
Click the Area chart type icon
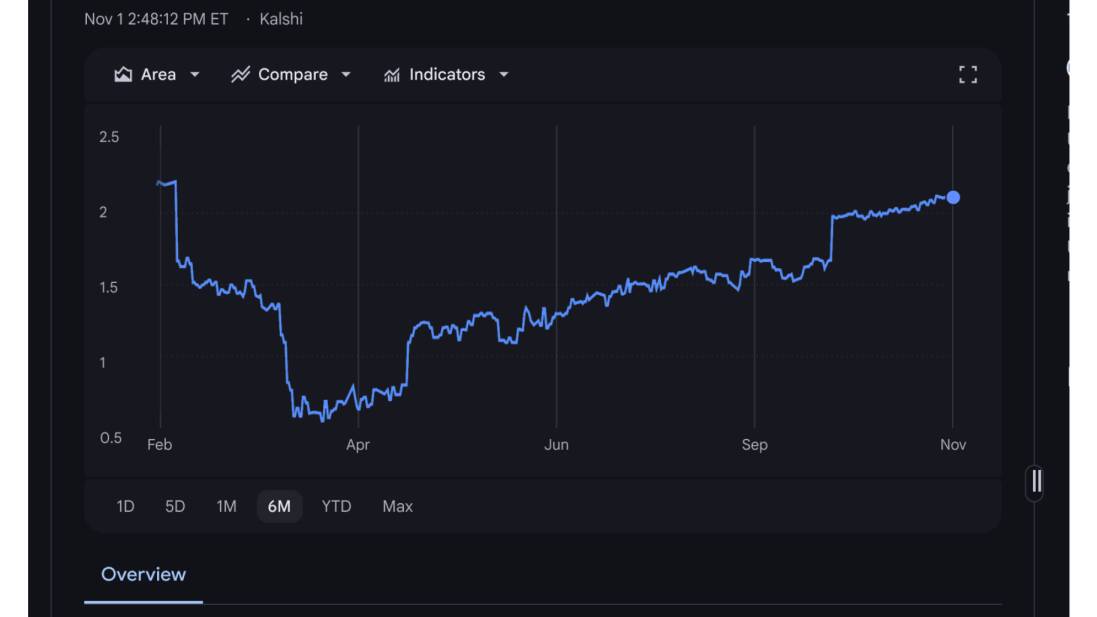[123, 75]
